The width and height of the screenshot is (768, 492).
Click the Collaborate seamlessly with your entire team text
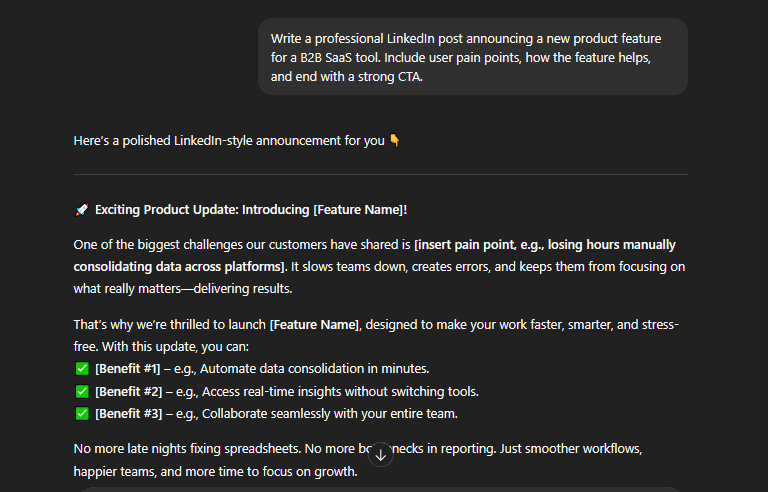tap(330, 414)
